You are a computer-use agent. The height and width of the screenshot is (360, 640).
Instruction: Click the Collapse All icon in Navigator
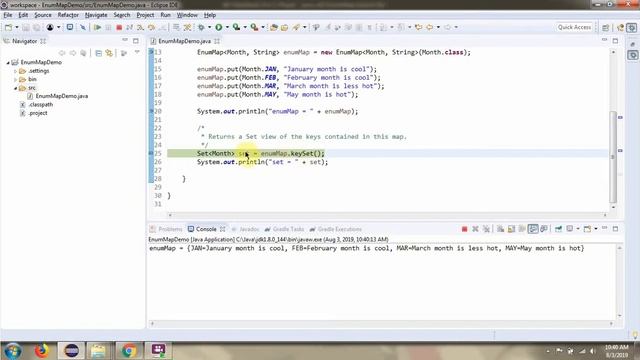[98, 53]
